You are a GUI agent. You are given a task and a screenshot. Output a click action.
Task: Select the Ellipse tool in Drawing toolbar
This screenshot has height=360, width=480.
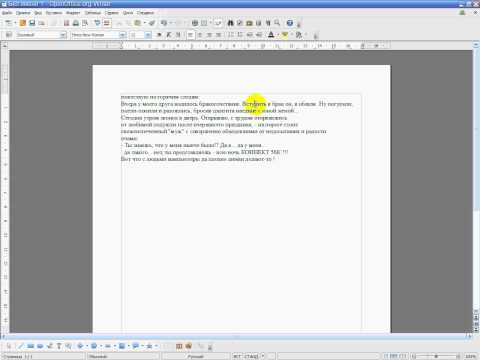point(40,346)
